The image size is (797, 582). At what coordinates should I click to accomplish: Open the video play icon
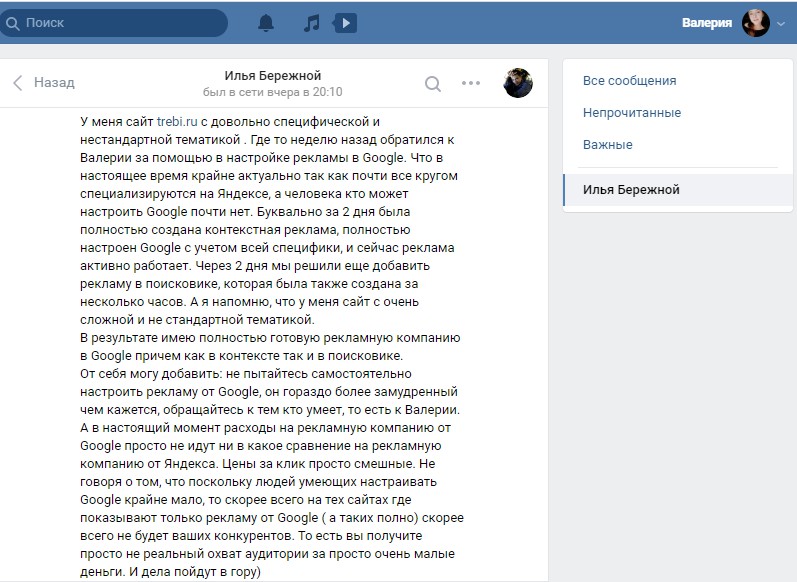(345, 23)
